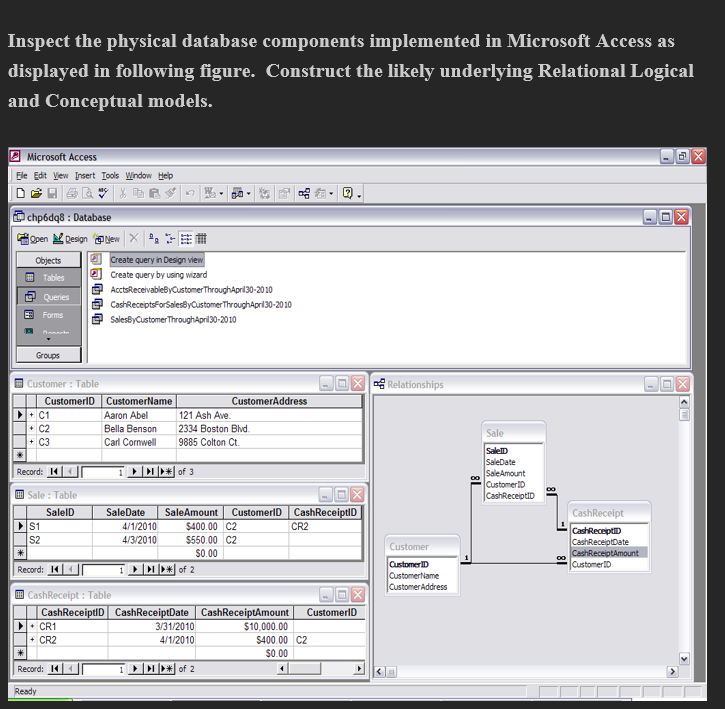
Task: Click the Print toolbar icon
Action: click(72, 193)
